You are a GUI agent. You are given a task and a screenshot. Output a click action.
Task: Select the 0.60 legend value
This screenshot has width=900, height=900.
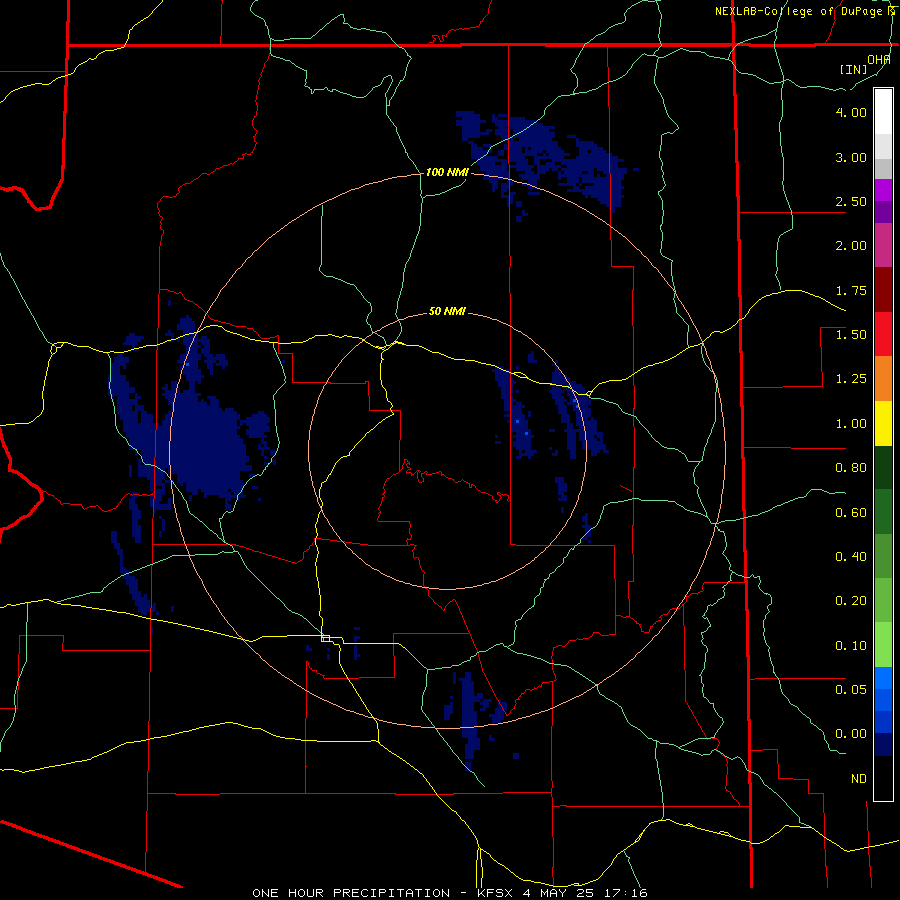pos(851,513)
